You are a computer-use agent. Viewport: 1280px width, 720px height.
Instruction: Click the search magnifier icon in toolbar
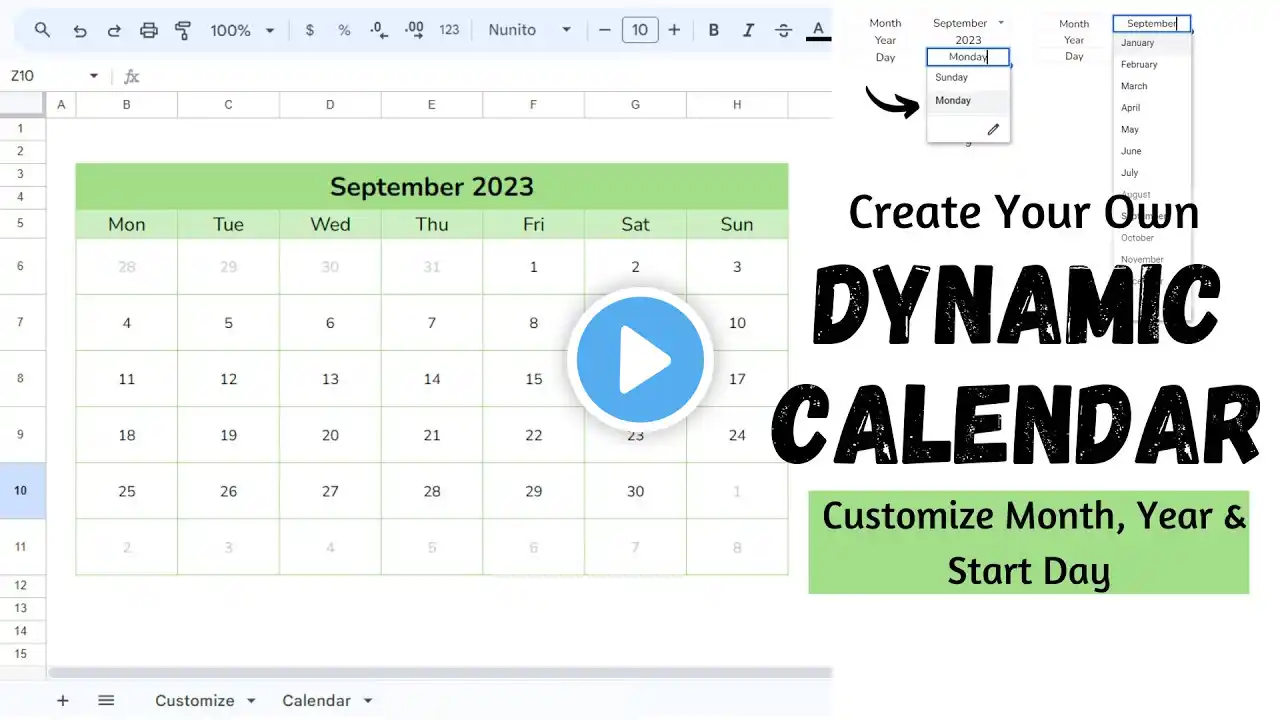coord(42,30)
